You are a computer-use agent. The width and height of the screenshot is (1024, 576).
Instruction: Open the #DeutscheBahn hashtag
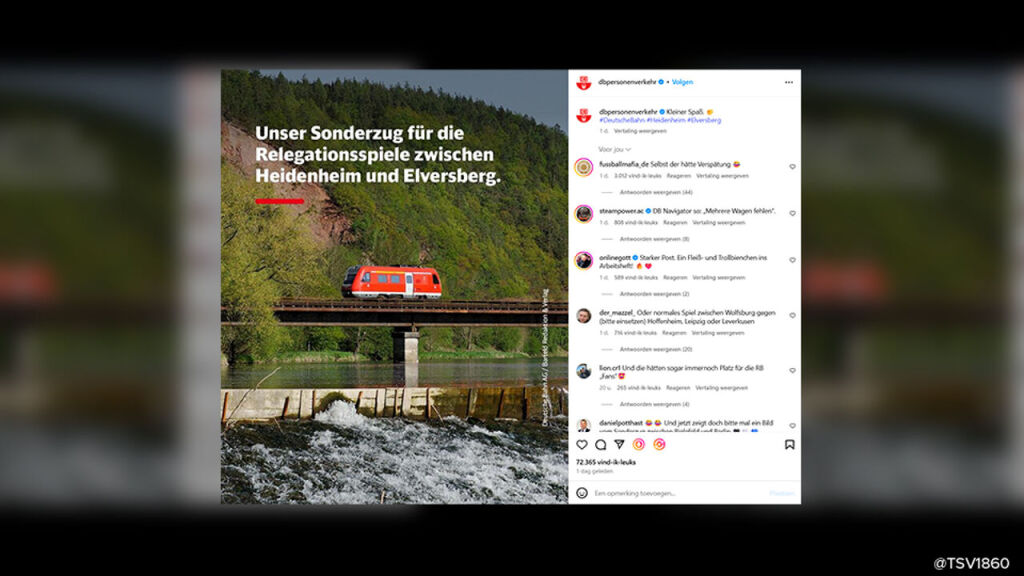[x=622, y=120]
